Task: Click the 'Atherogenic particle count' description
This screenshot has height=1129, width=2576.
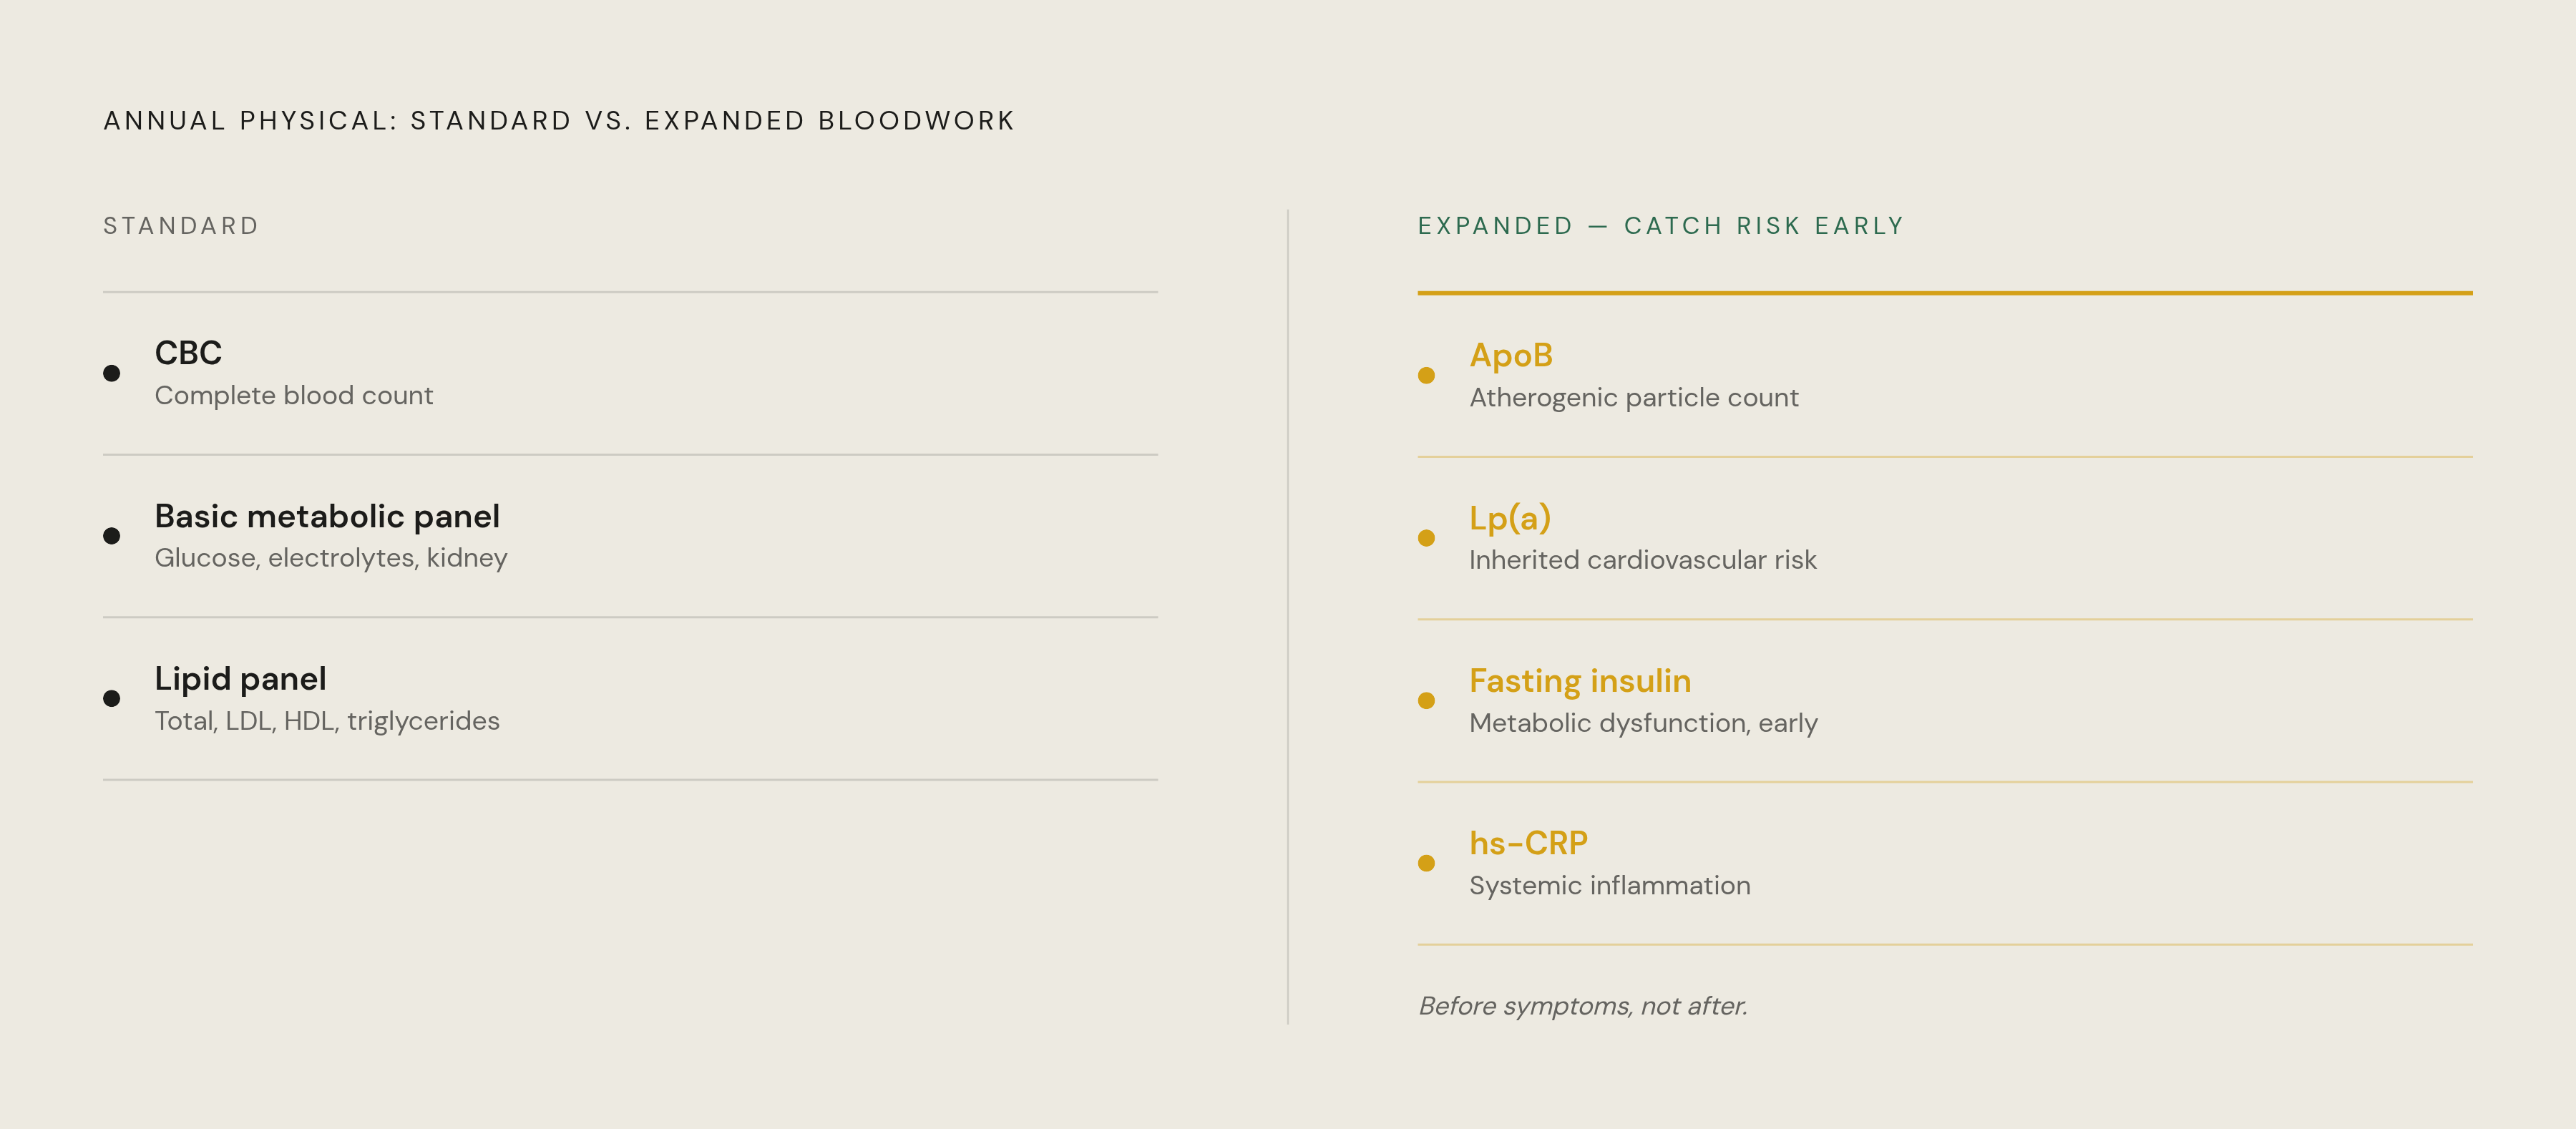Action: (1634, 398)
